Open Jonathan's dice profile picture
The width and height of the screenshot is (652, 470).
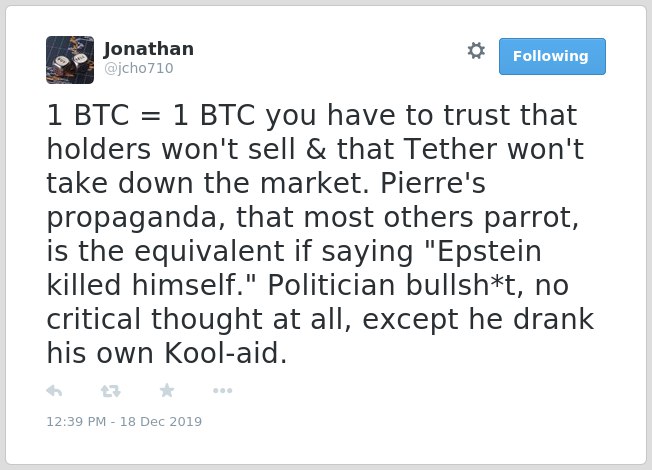point(70,60)
